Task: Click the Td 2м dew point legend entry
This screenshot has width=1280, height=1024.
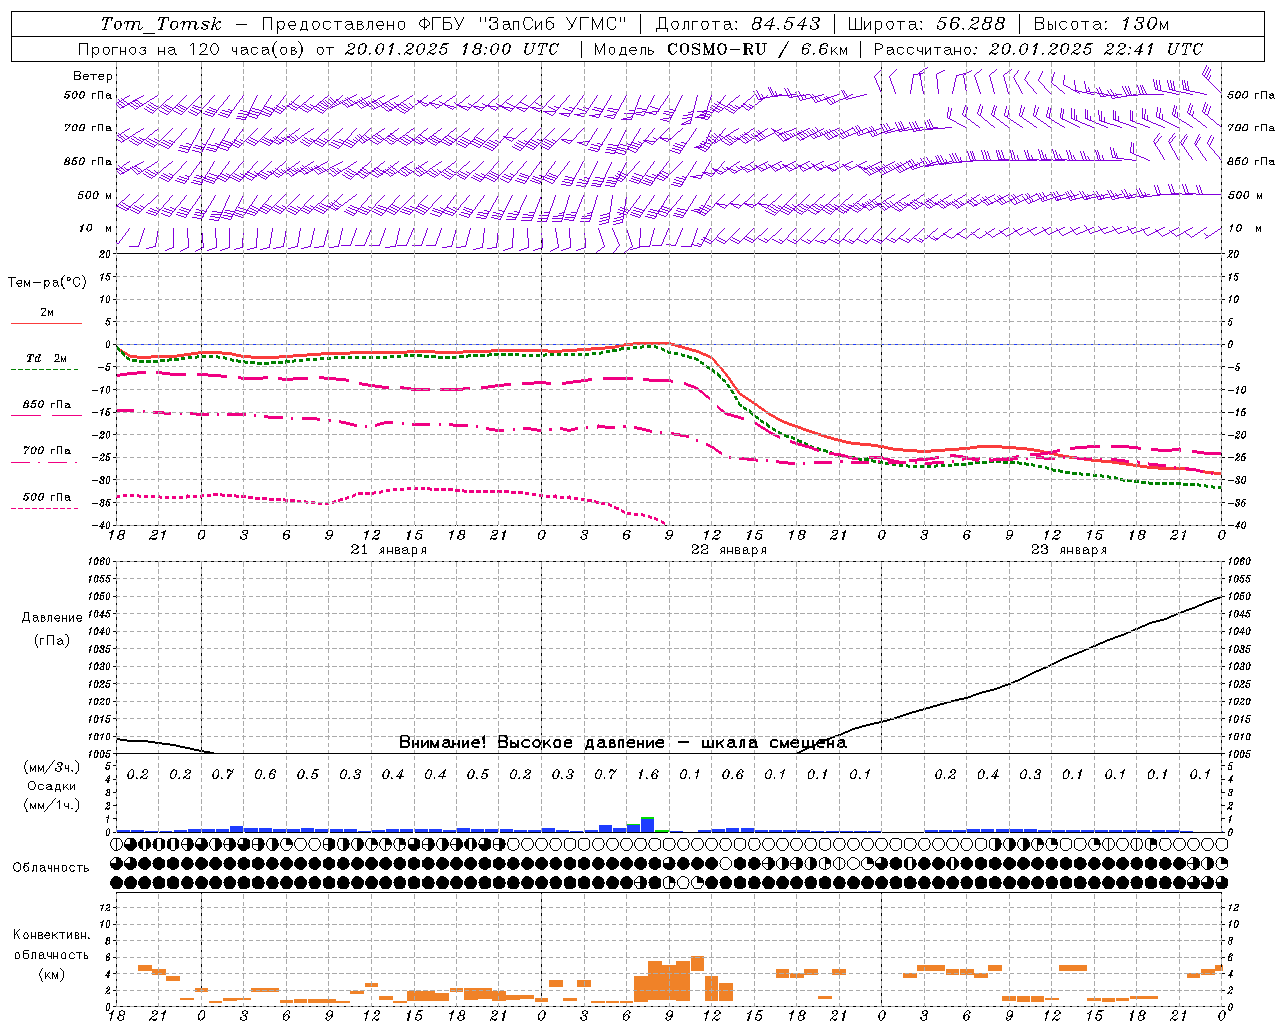Action: pyautogui.click(x=46, y=362)
